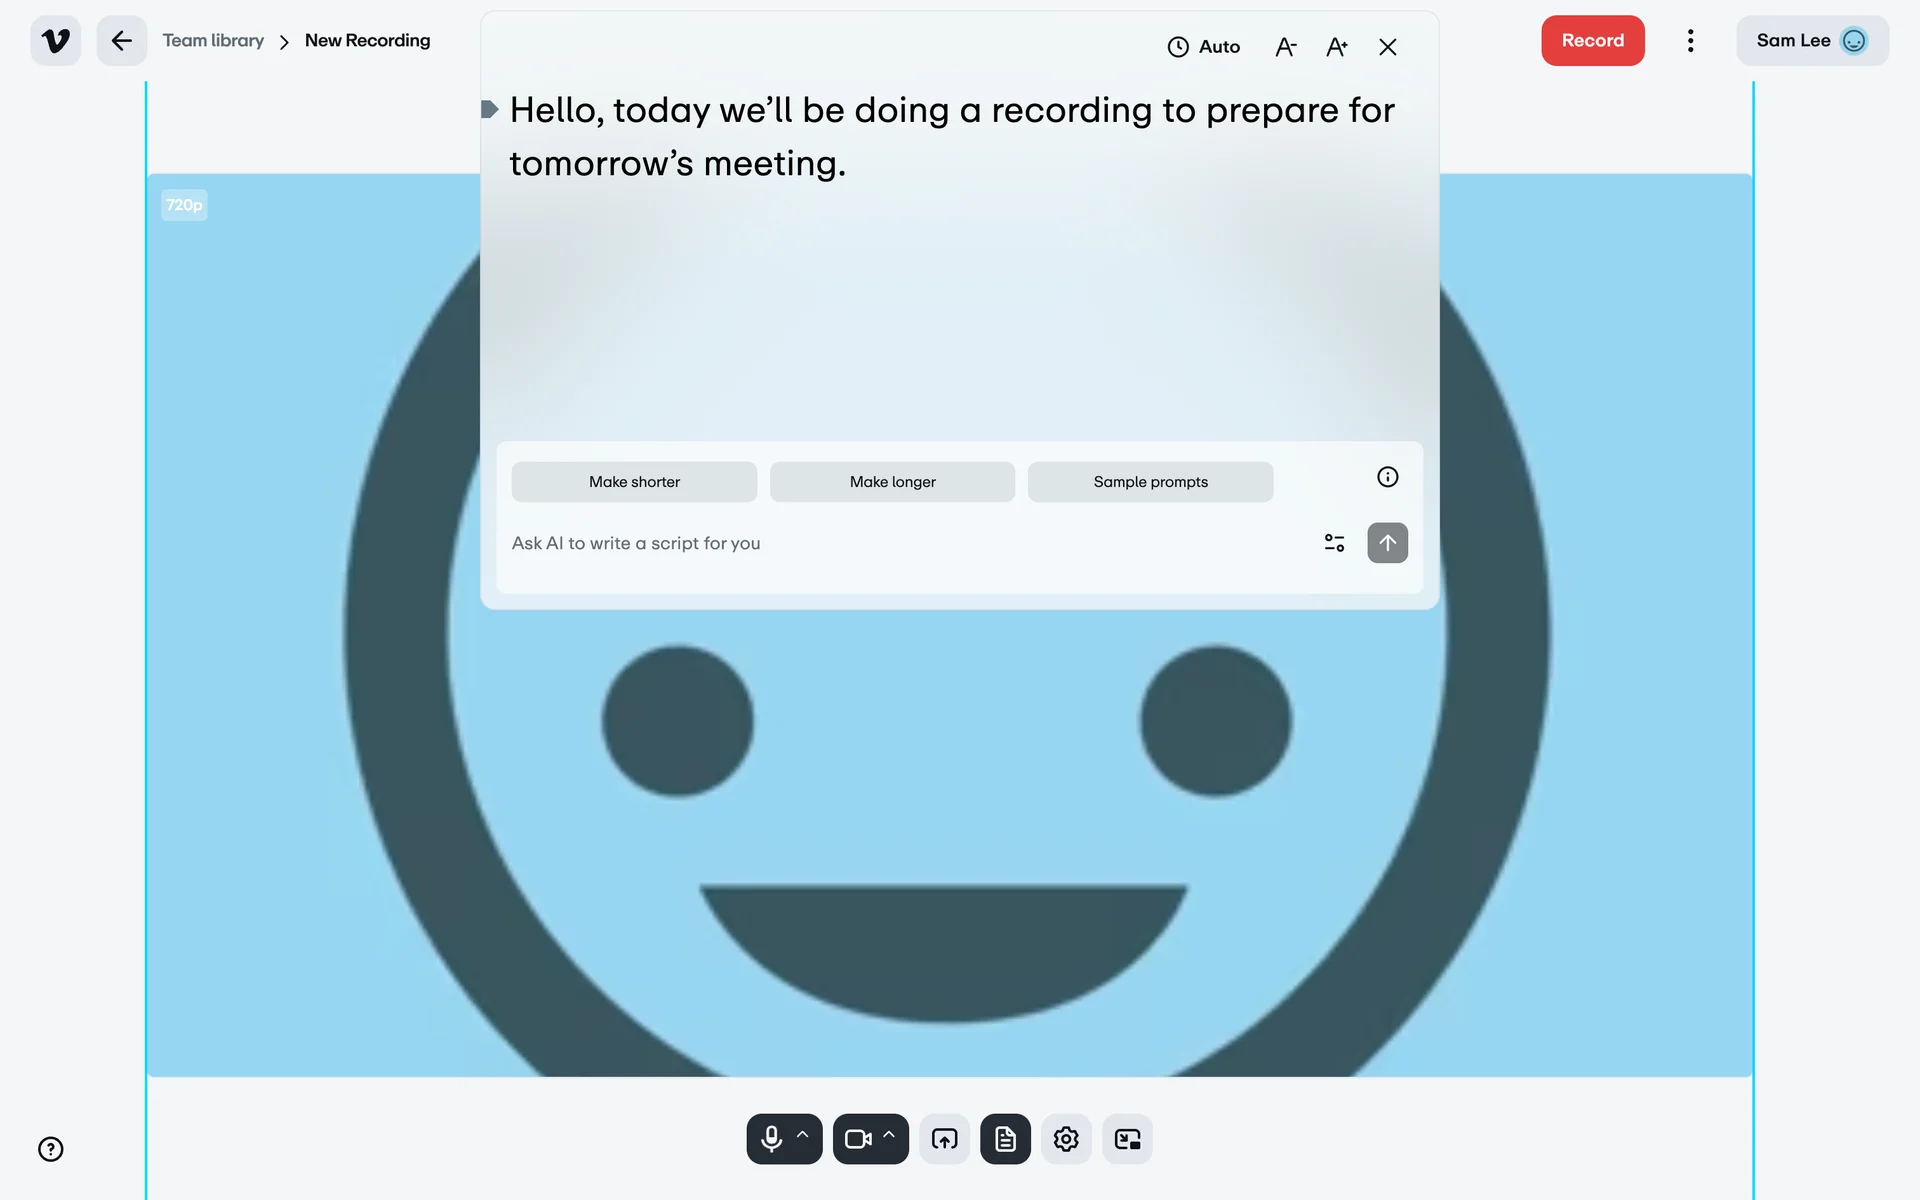Open AI script info icon
The width and height of the screenshot is (1920, 1200).
click(x=1387, y=477)
